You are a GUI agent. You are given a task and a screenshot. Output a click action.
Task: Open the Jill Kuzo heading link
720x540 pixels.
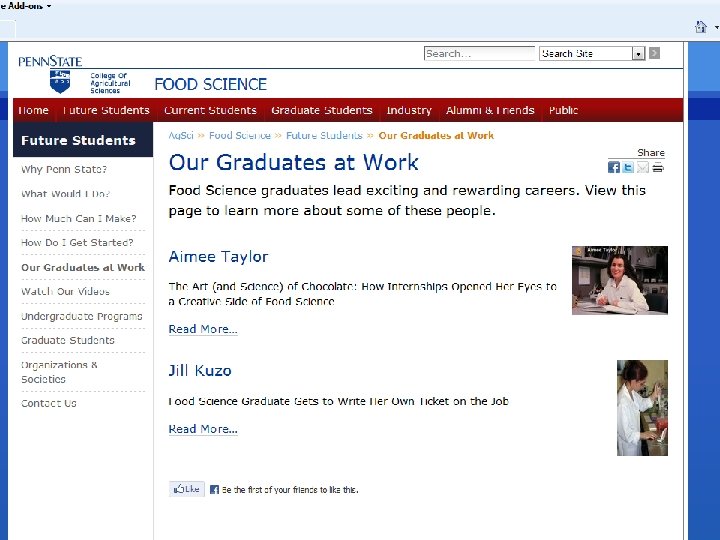coord(200,371)
